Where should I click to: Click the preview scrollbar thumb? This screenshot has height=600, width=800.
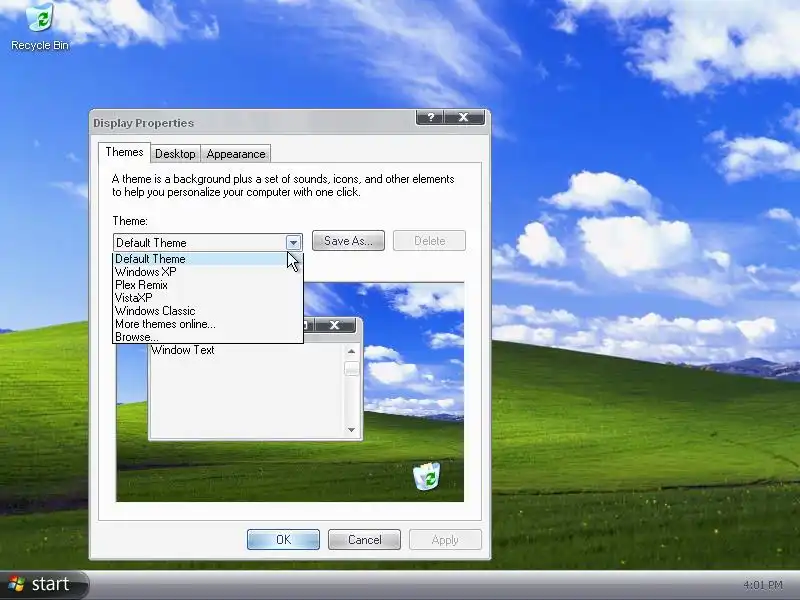click(x=352, y=368)
